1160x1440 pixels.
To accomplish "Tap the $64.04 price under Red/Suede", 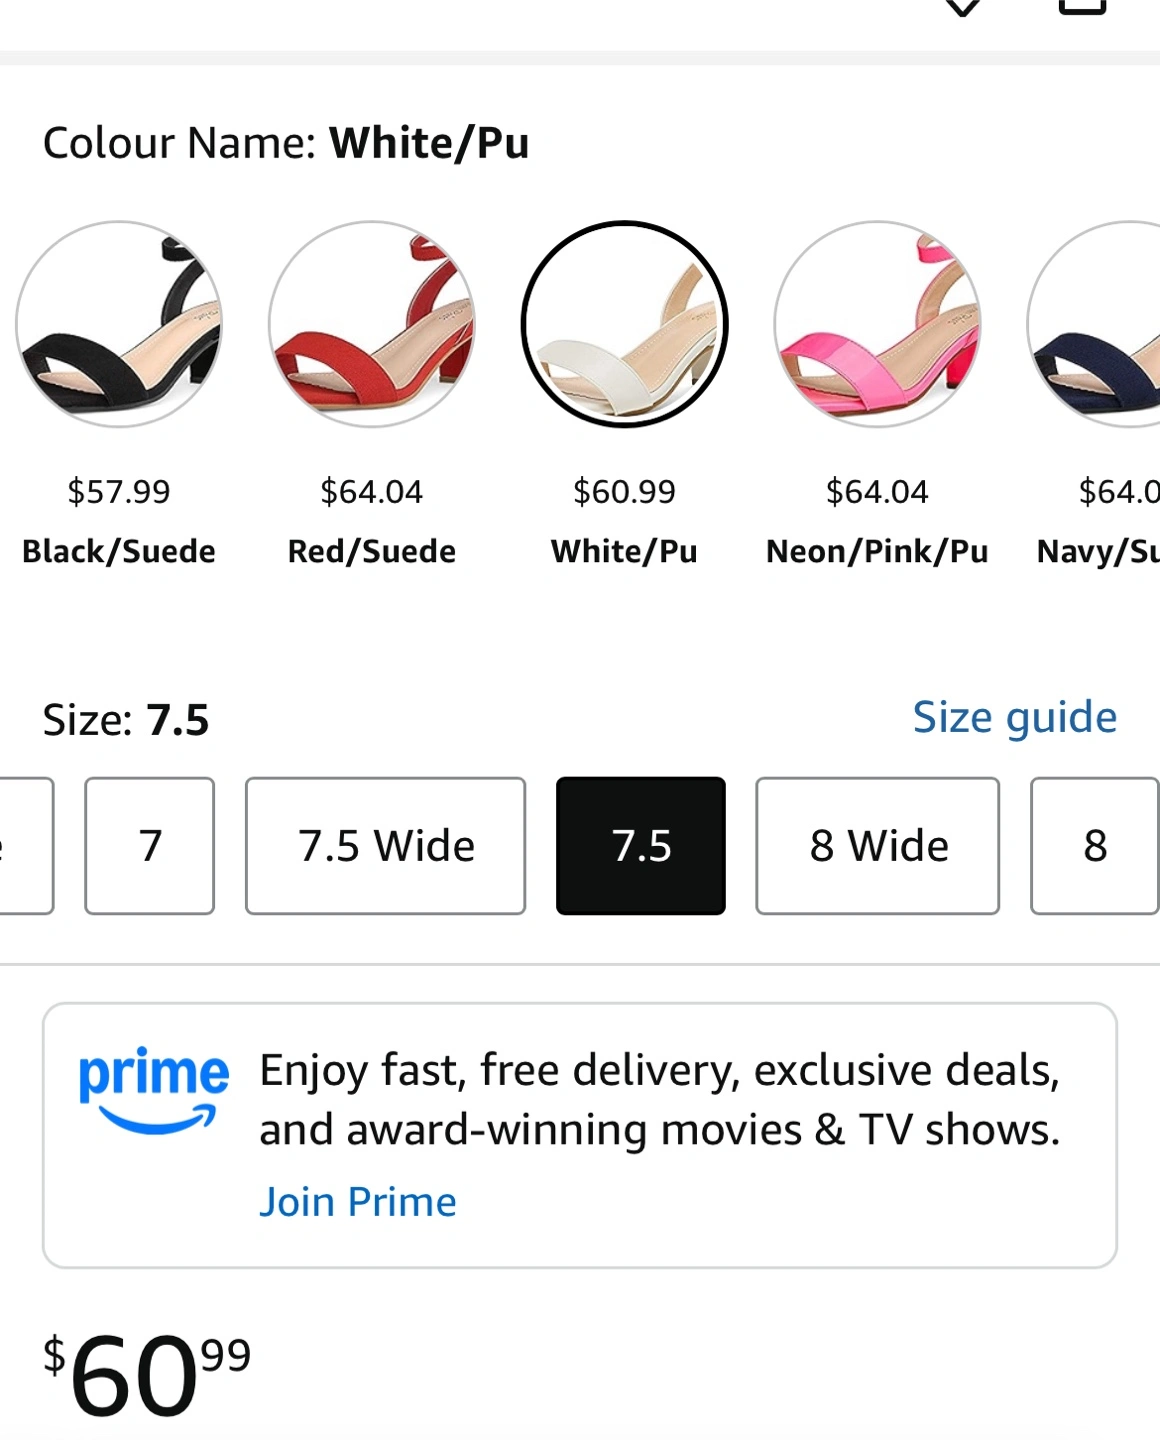I will coord(372,492).
